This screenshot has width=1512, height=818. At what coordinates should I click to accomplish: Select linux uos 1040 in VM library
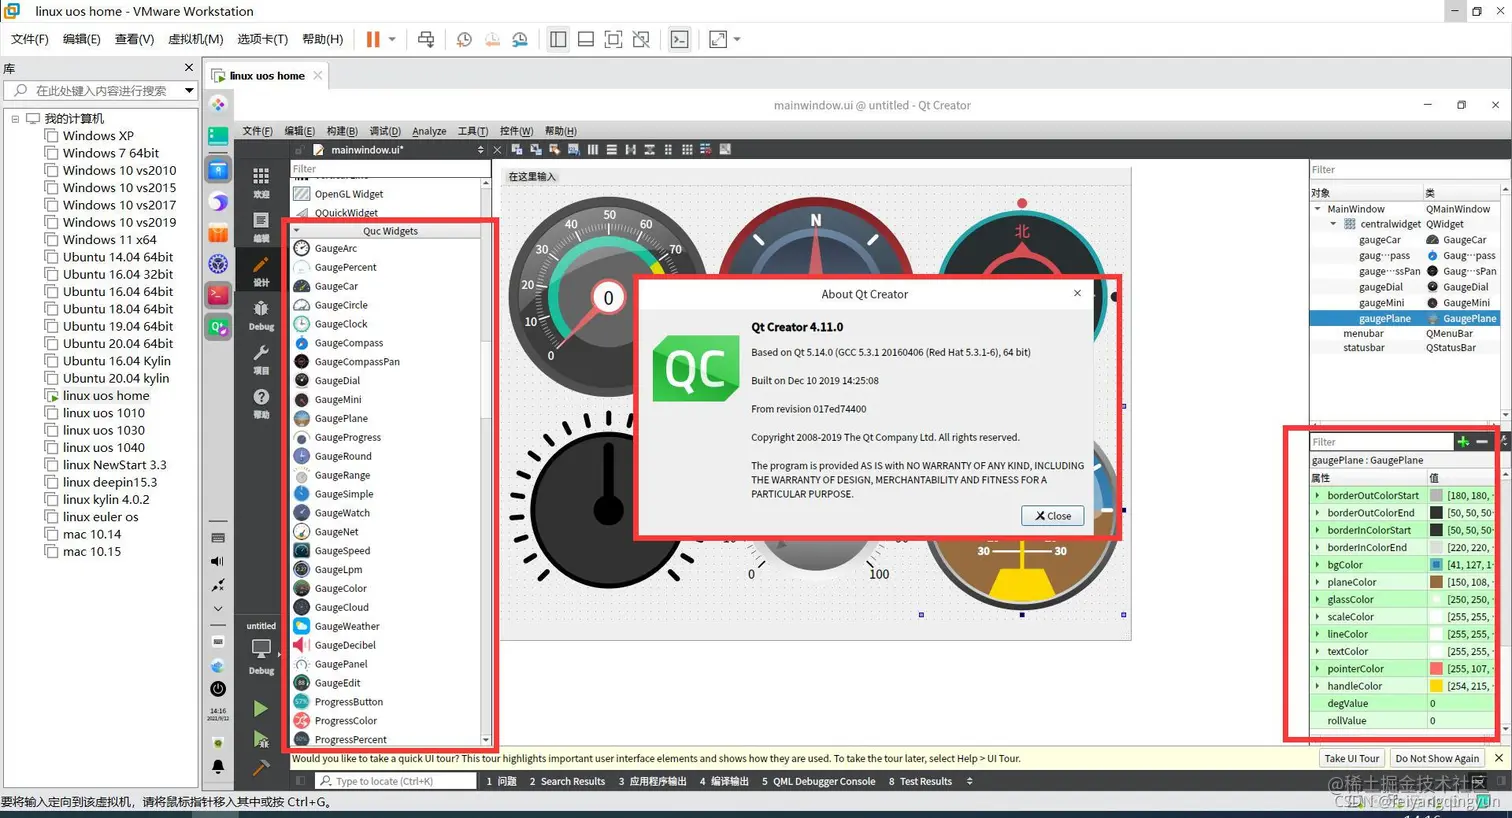(104, 448)
